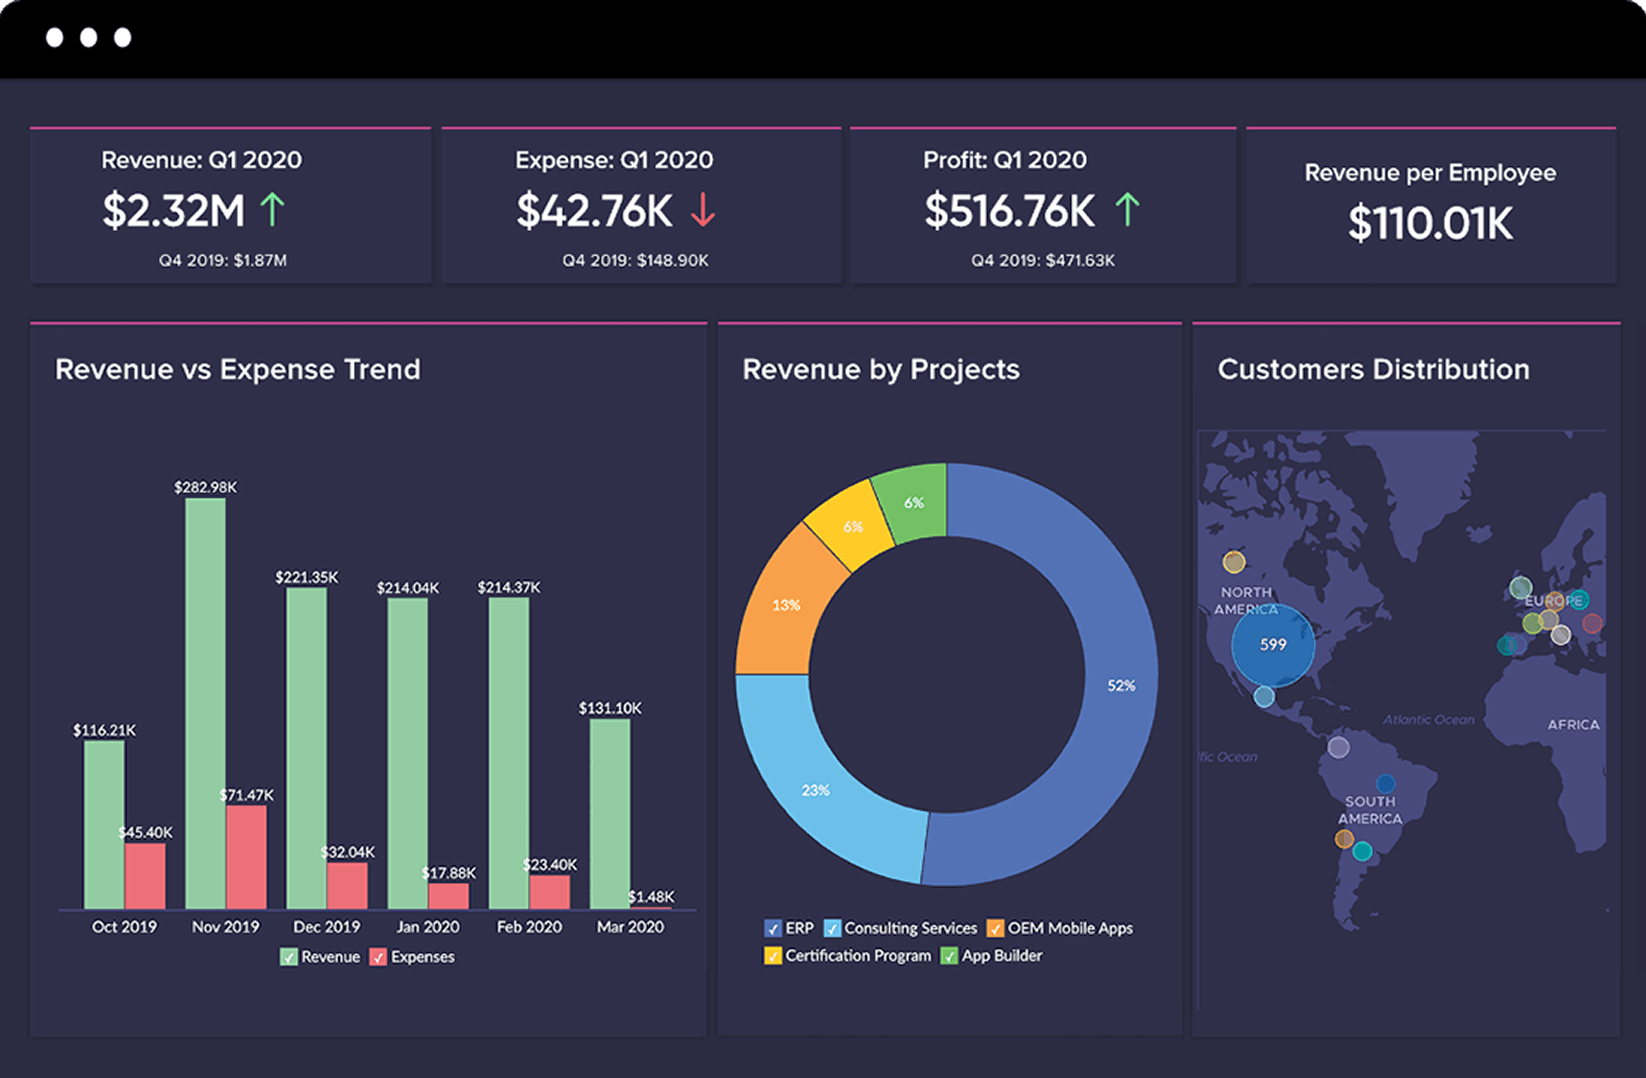Toggle the App Builder legend checkbox
This screenshot has height=1078, width=1646.
[x=949, y=956]
